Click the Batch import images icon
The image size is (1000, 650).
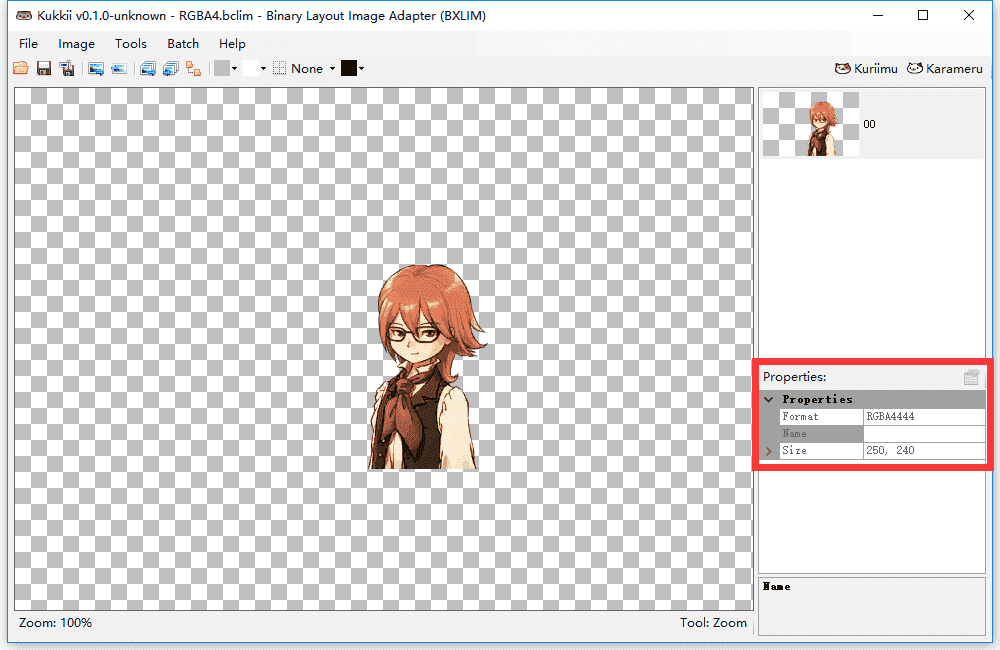coord(171,68)
